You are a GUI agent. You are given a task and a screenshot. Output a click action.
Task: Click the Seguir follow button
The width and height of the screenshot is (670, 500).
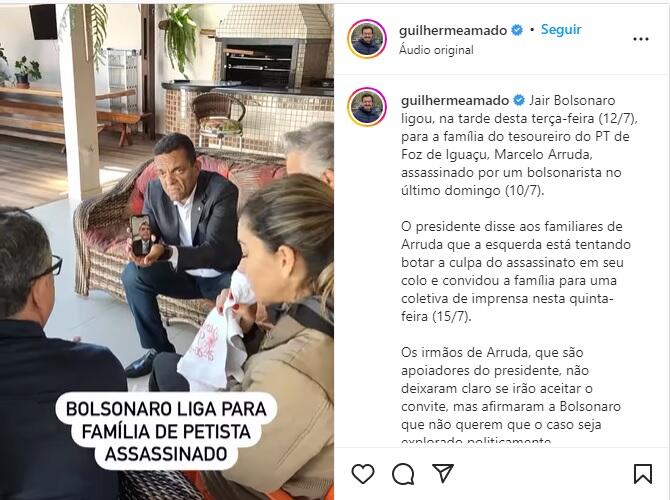(561, 29)
